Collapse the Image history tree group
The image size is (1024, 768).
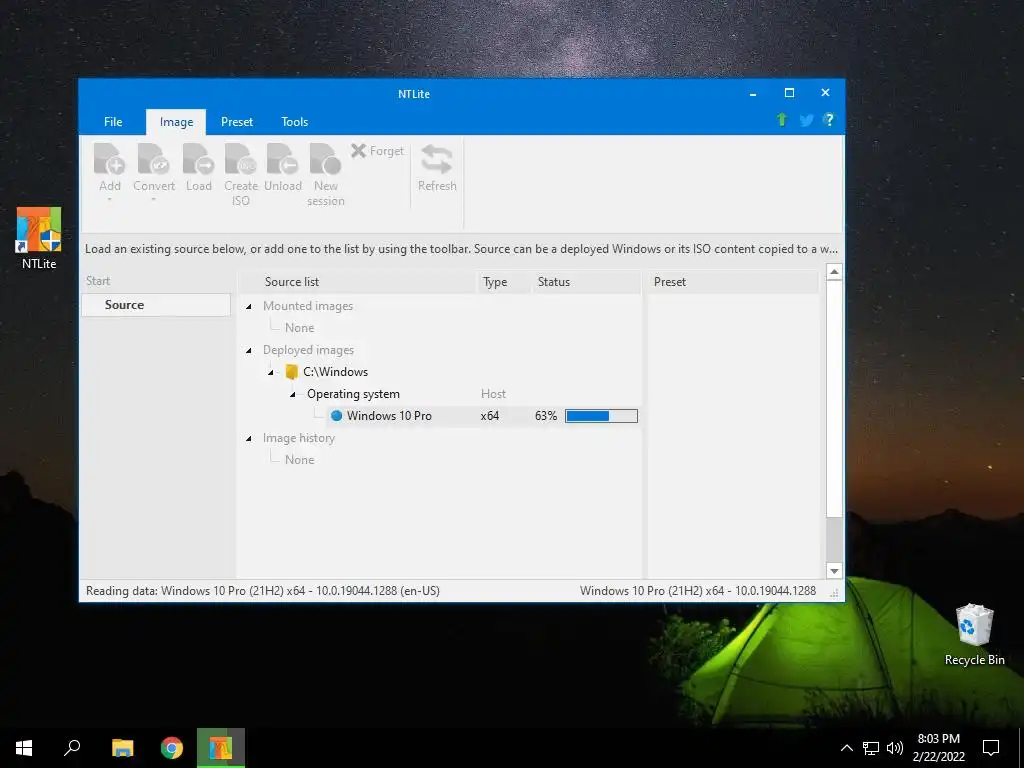pos(249,439)
